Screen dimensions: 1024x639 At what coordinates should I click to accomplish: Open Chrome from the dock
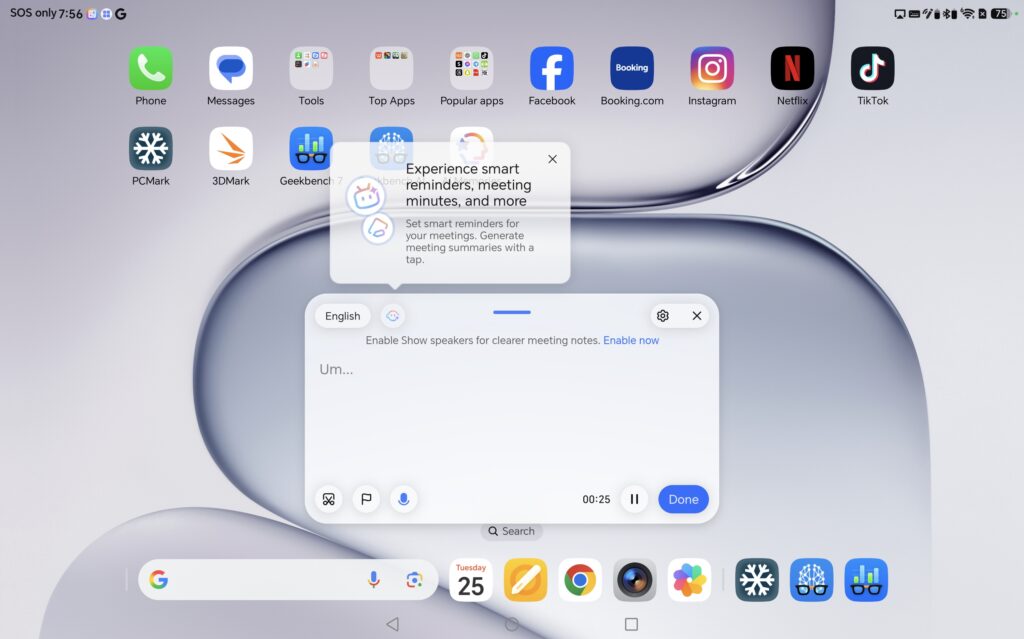[580, 580]
